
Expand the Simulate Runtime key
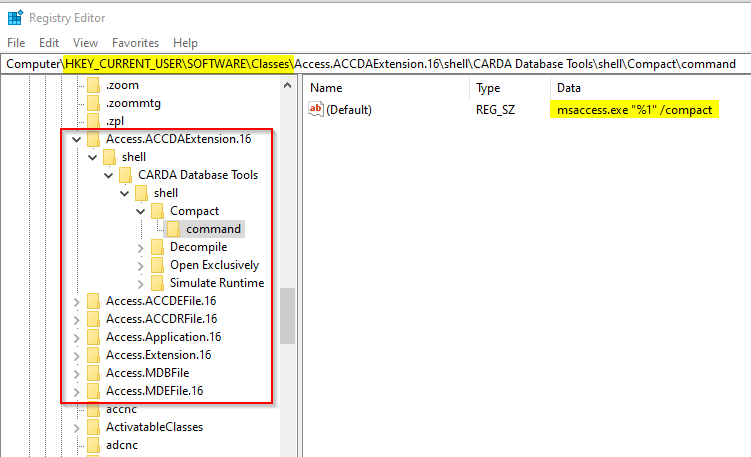pos(141,284)
